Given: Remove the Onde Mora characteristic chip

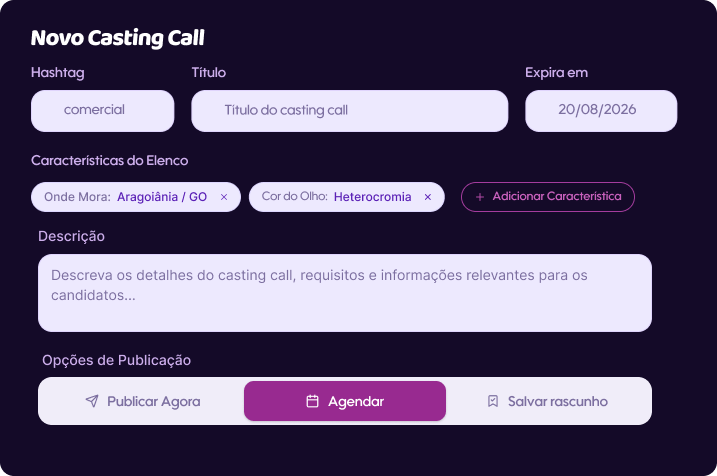Looking at the screenshot, I should tap(224, 197).
